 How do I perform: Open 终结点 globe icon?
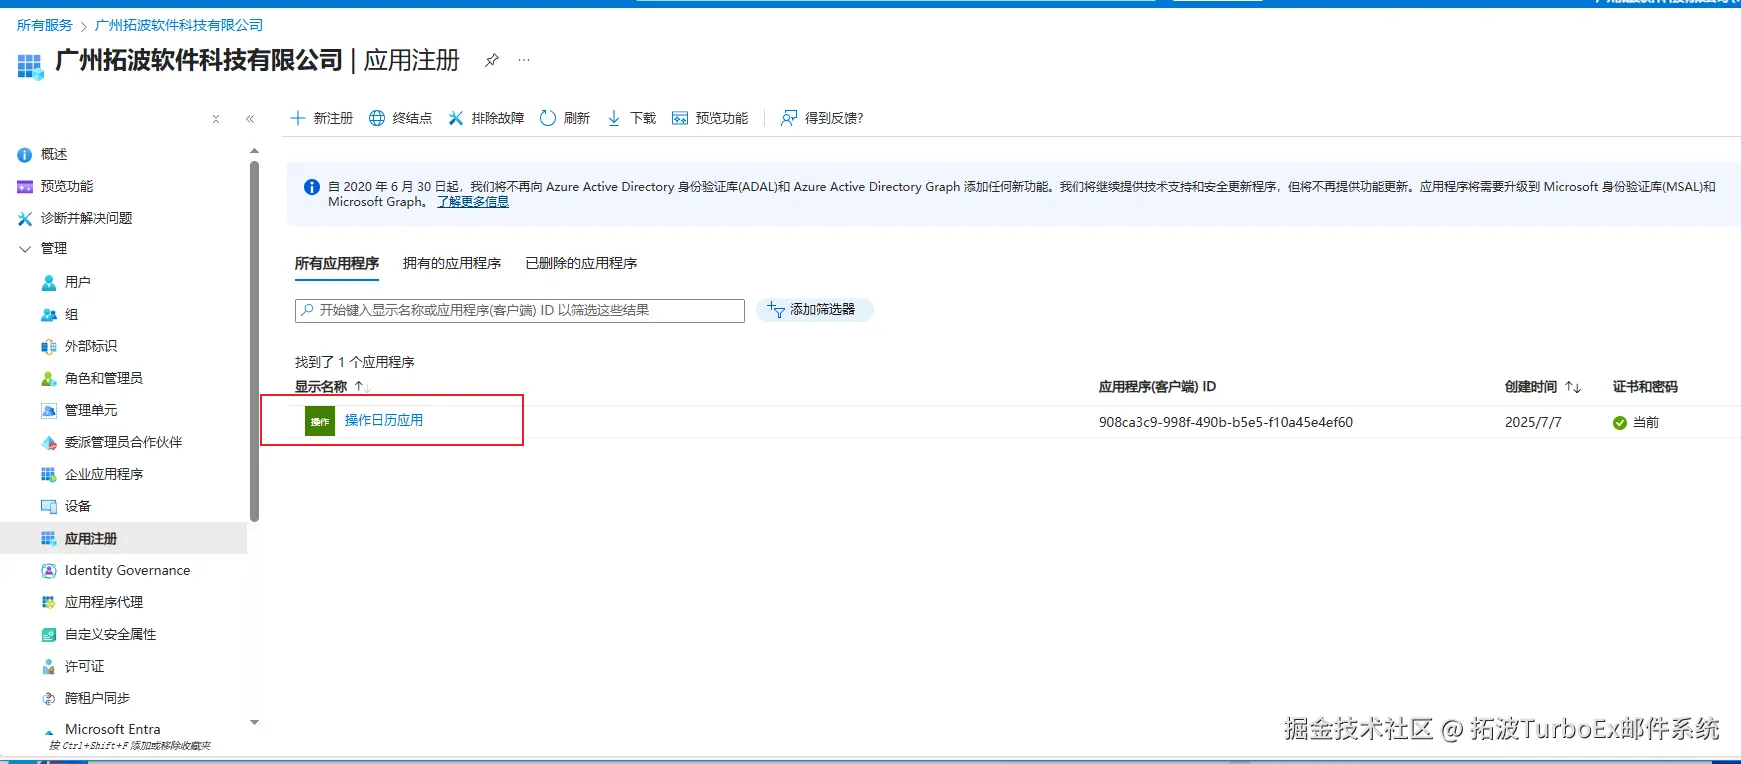pyautogui.click(x=377, y=118)
